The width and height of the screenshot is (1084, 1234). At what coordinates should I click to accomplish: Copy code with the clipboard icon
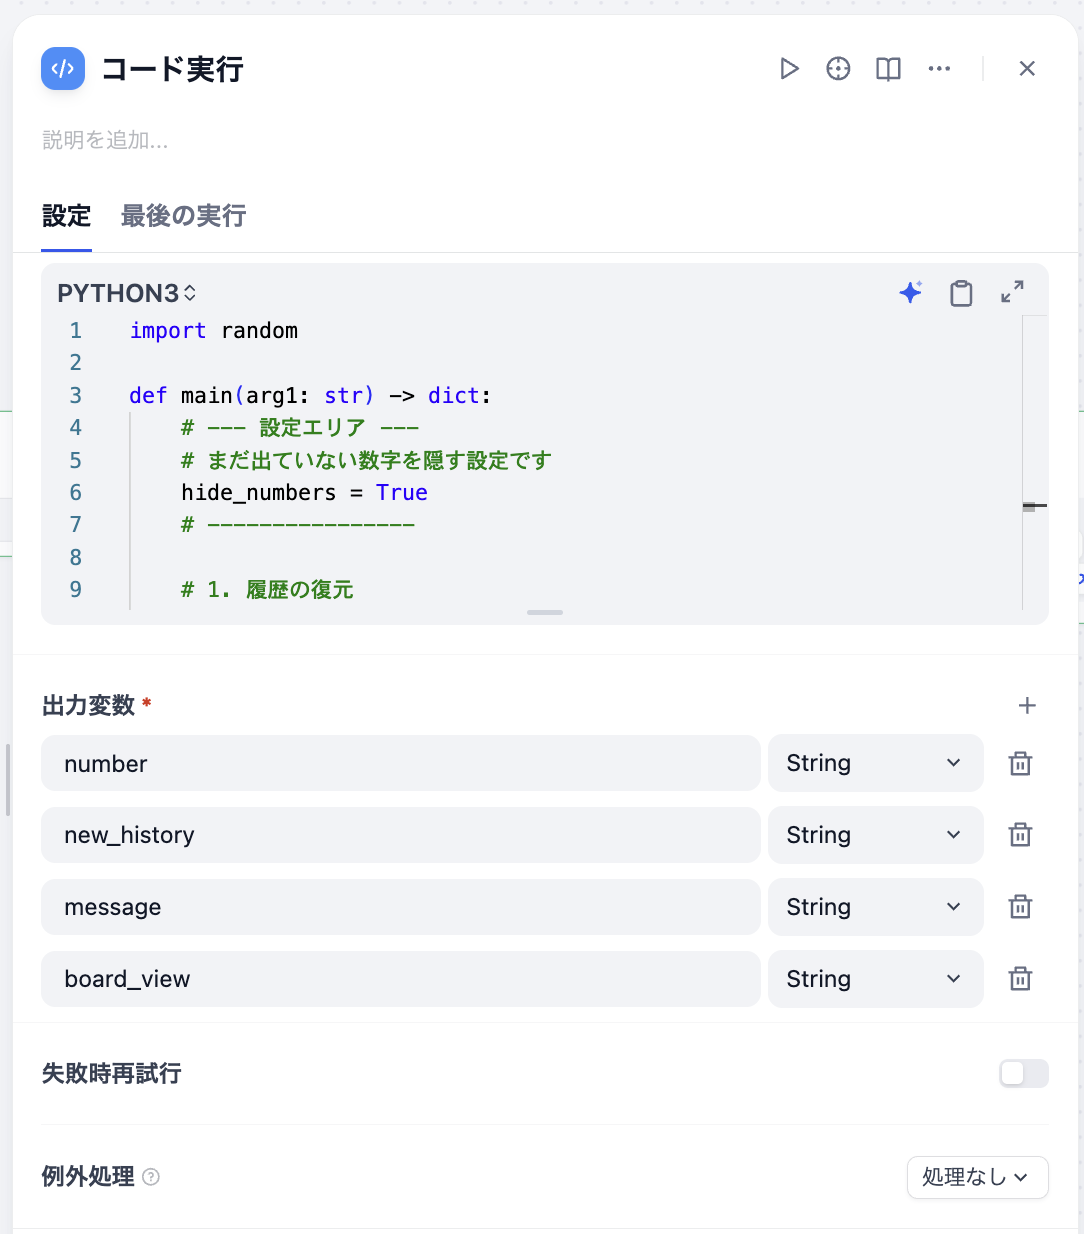click(x=961, y=292)
